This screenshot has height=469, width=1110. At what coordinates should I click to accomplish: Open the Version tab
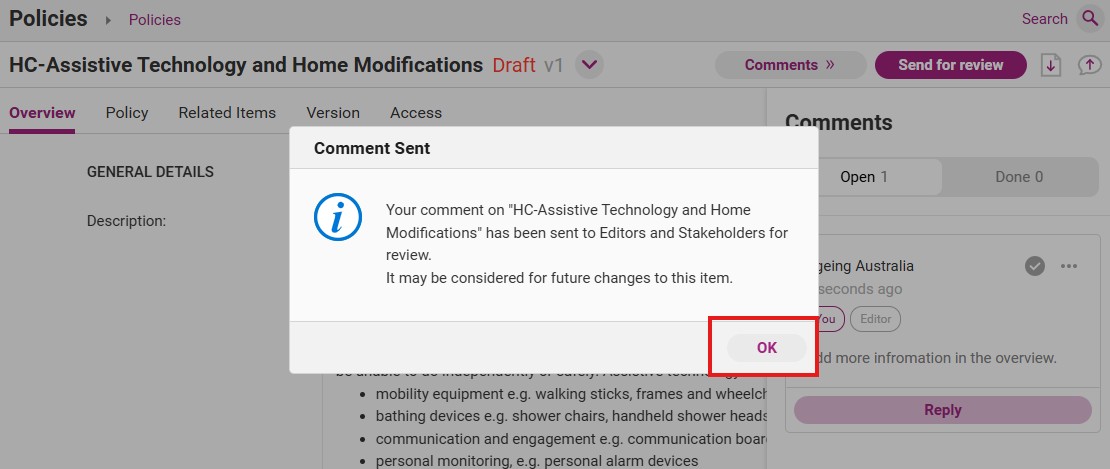pyautogui.click(x=333, y=113)
